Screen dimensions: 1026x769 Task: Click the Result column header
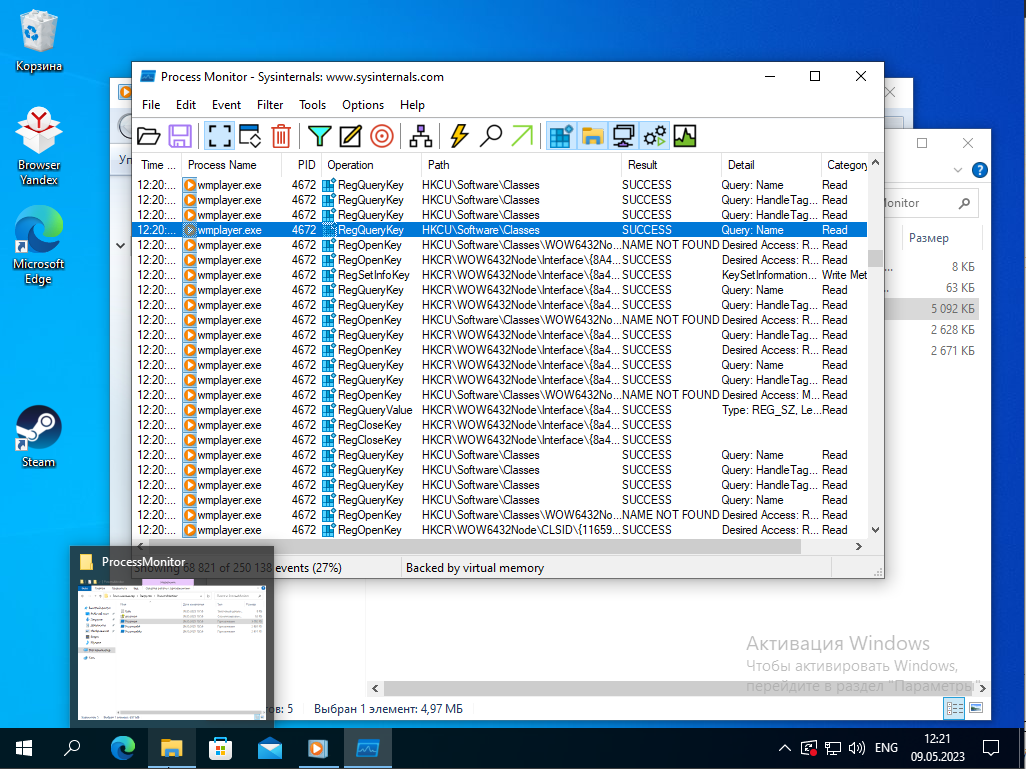(671, 165)
